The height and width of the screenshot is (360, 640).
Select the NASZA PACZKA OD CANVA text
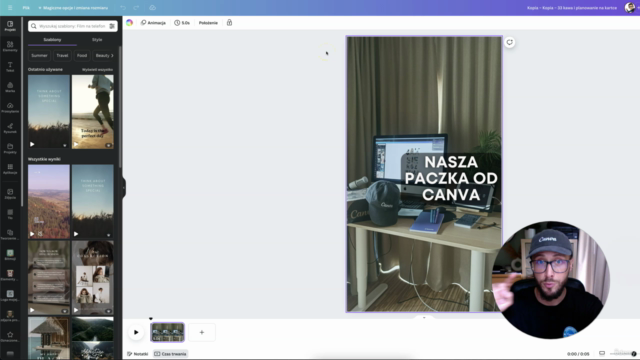[x=451, y=178]
